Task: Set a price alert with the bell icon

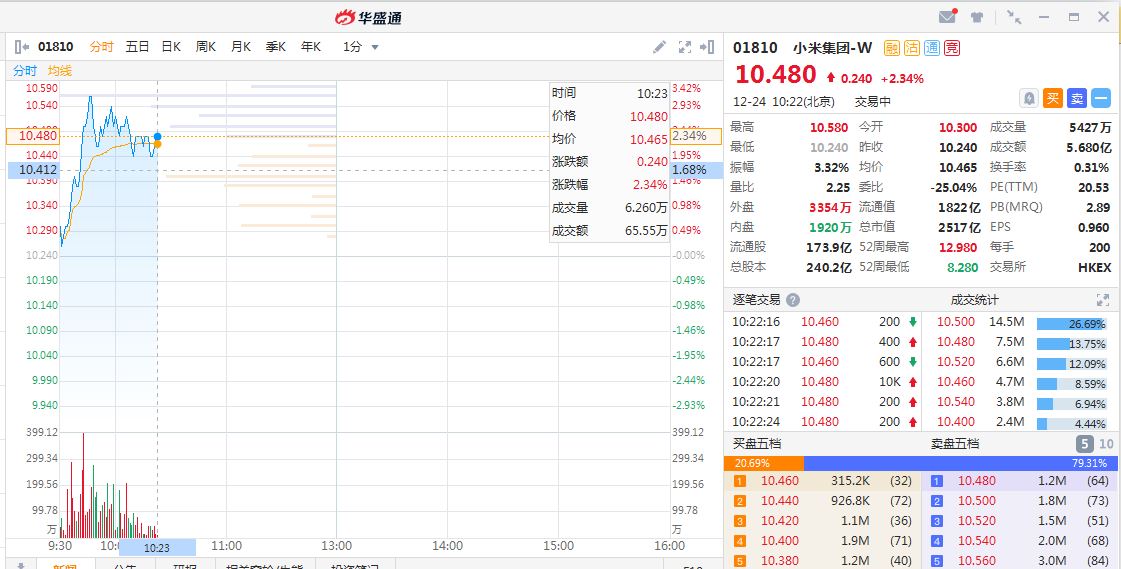Action: [x=1029, y=99]
